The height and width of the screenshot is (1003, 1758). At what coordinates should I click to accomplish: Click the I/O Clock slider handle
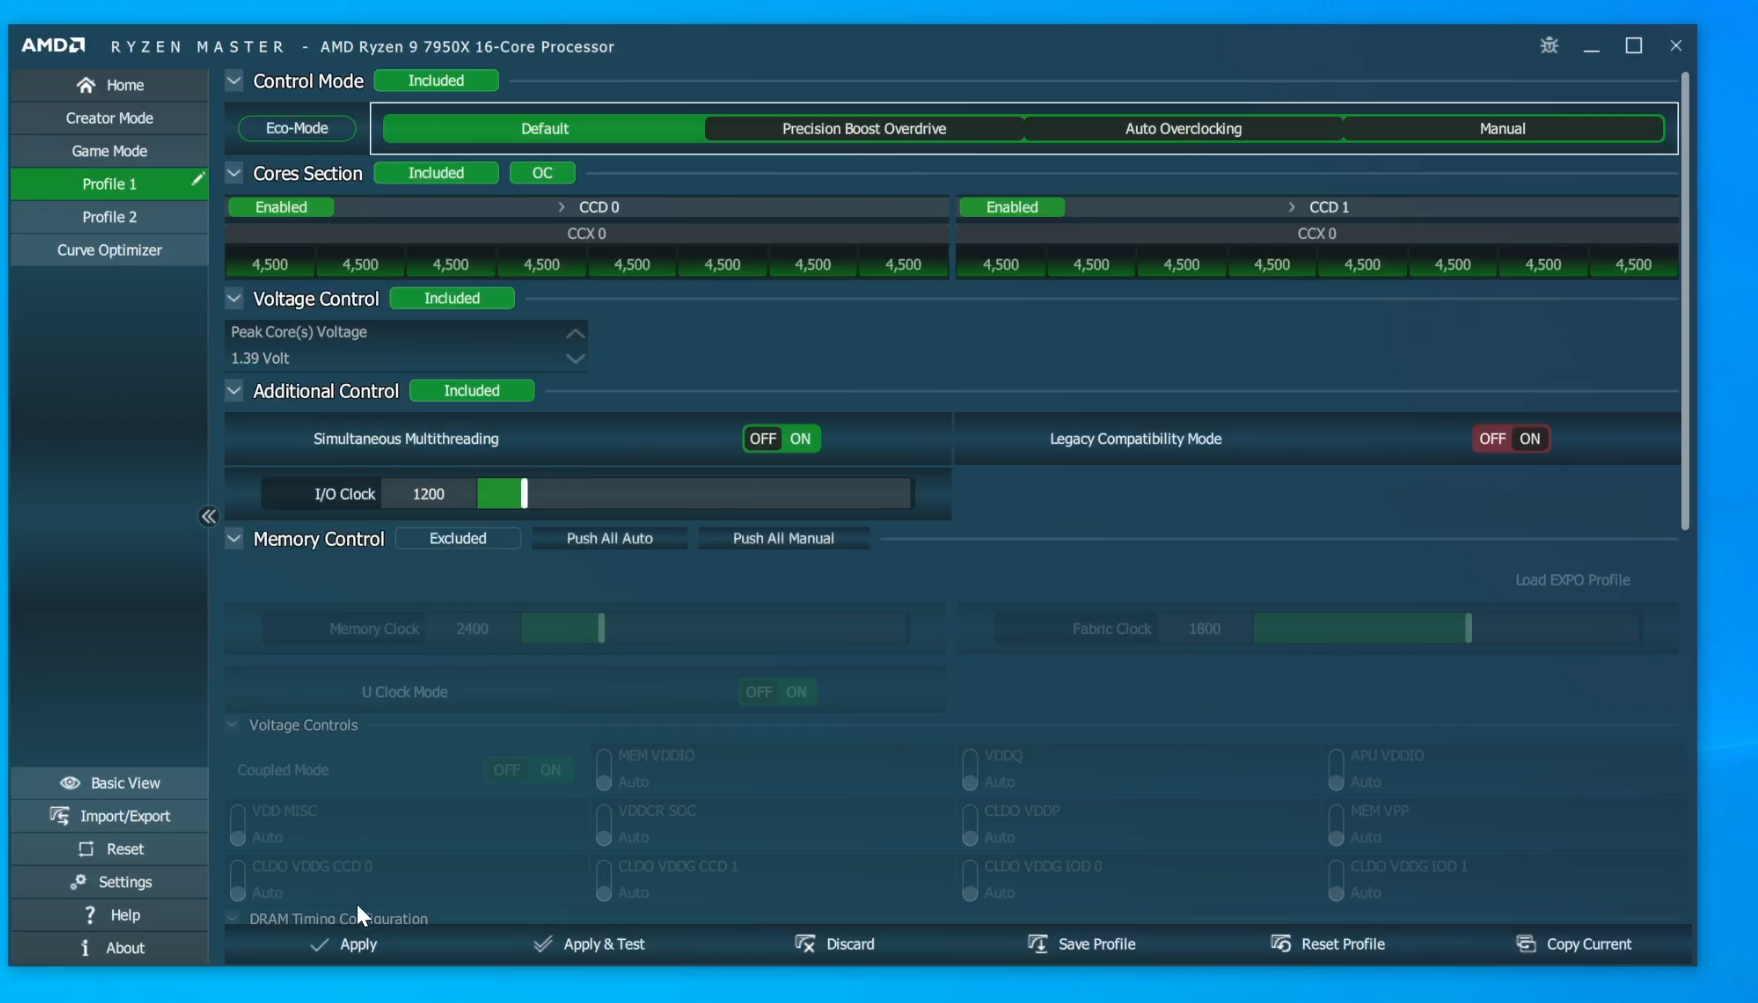coord(524,493)
